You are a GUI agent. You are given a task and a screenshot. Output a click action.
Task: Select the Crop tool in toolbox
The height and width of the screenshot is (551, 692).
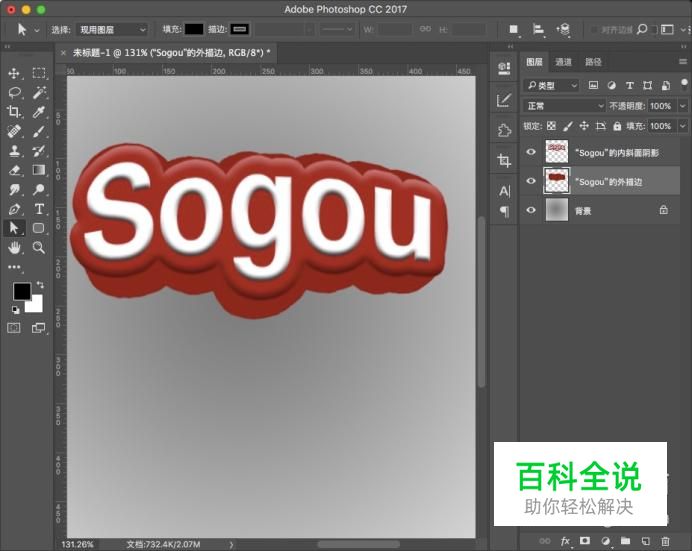[14, 112]
